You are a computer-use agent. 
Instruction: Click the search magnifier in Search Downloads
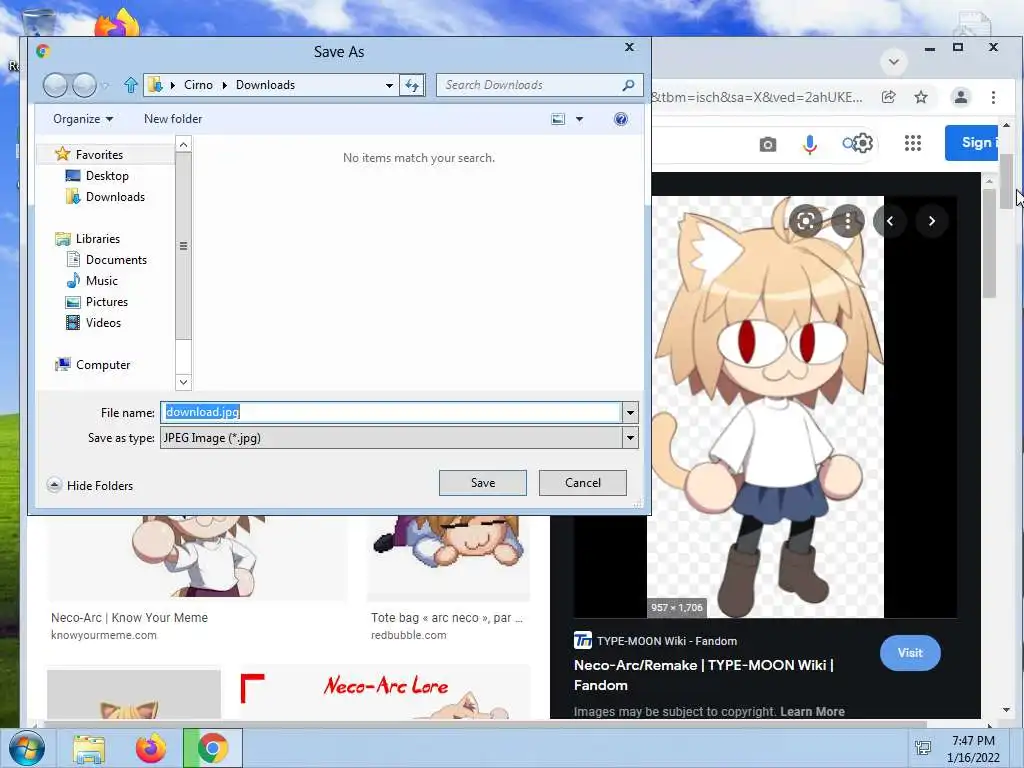(628, 85)
